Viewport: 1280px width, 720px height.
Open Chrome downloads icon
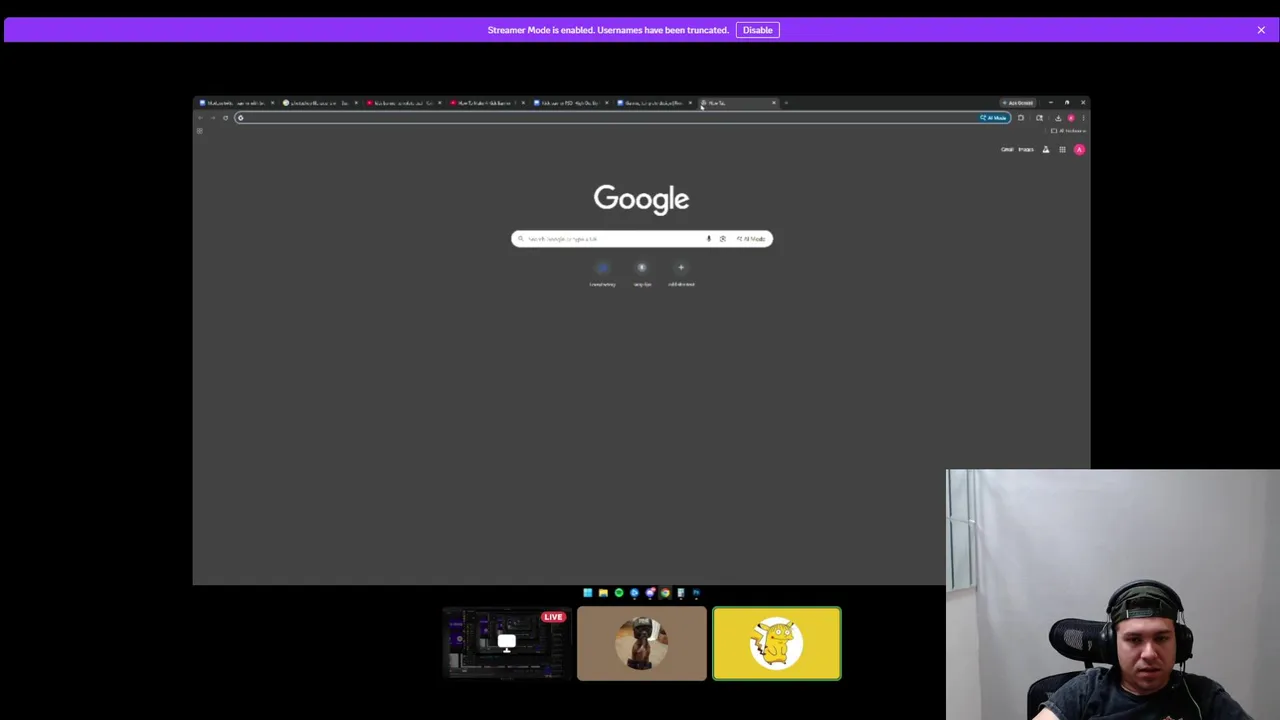pyautogui.click(x=1058, y=118)
